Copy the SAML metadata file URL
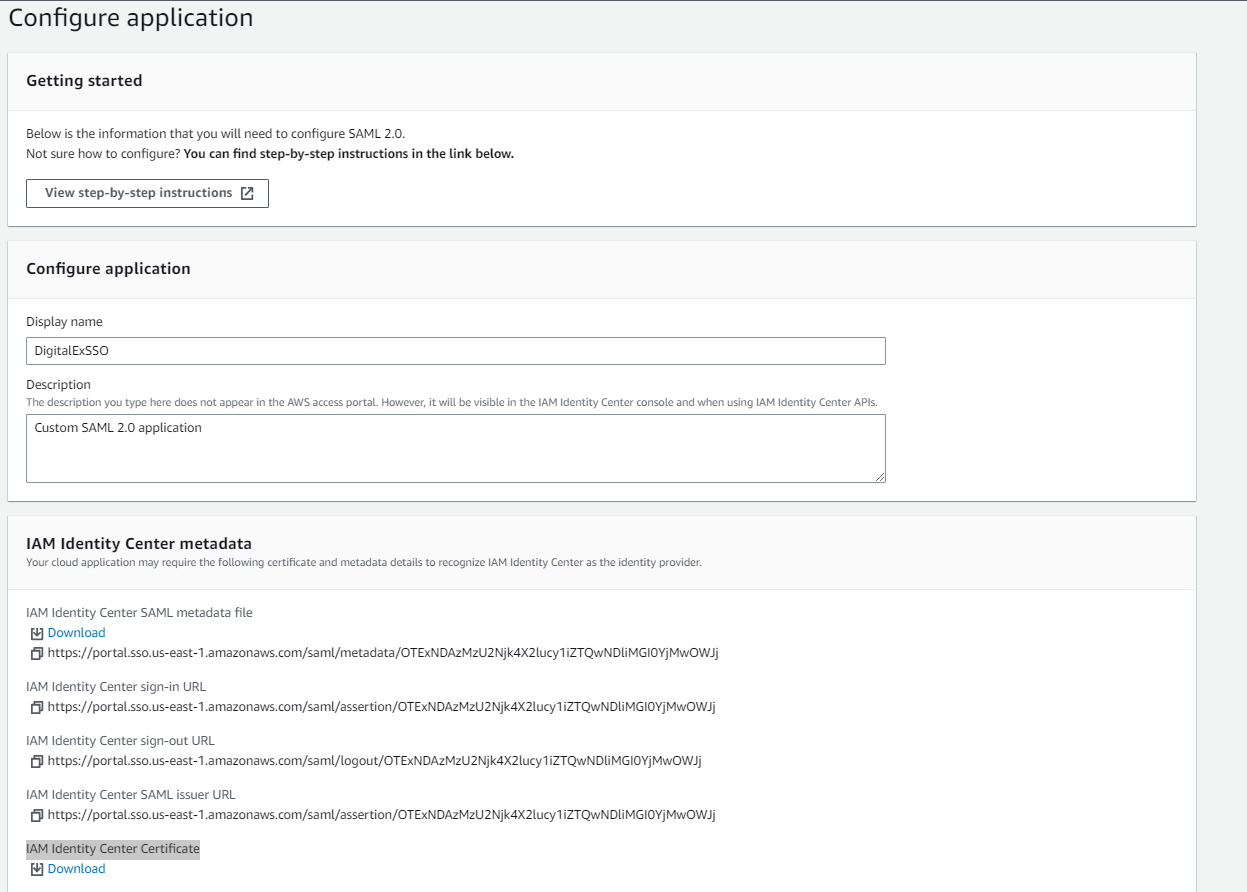This screenshot has height=892, width=1247. pyautogui.click(x=37, y=653)
